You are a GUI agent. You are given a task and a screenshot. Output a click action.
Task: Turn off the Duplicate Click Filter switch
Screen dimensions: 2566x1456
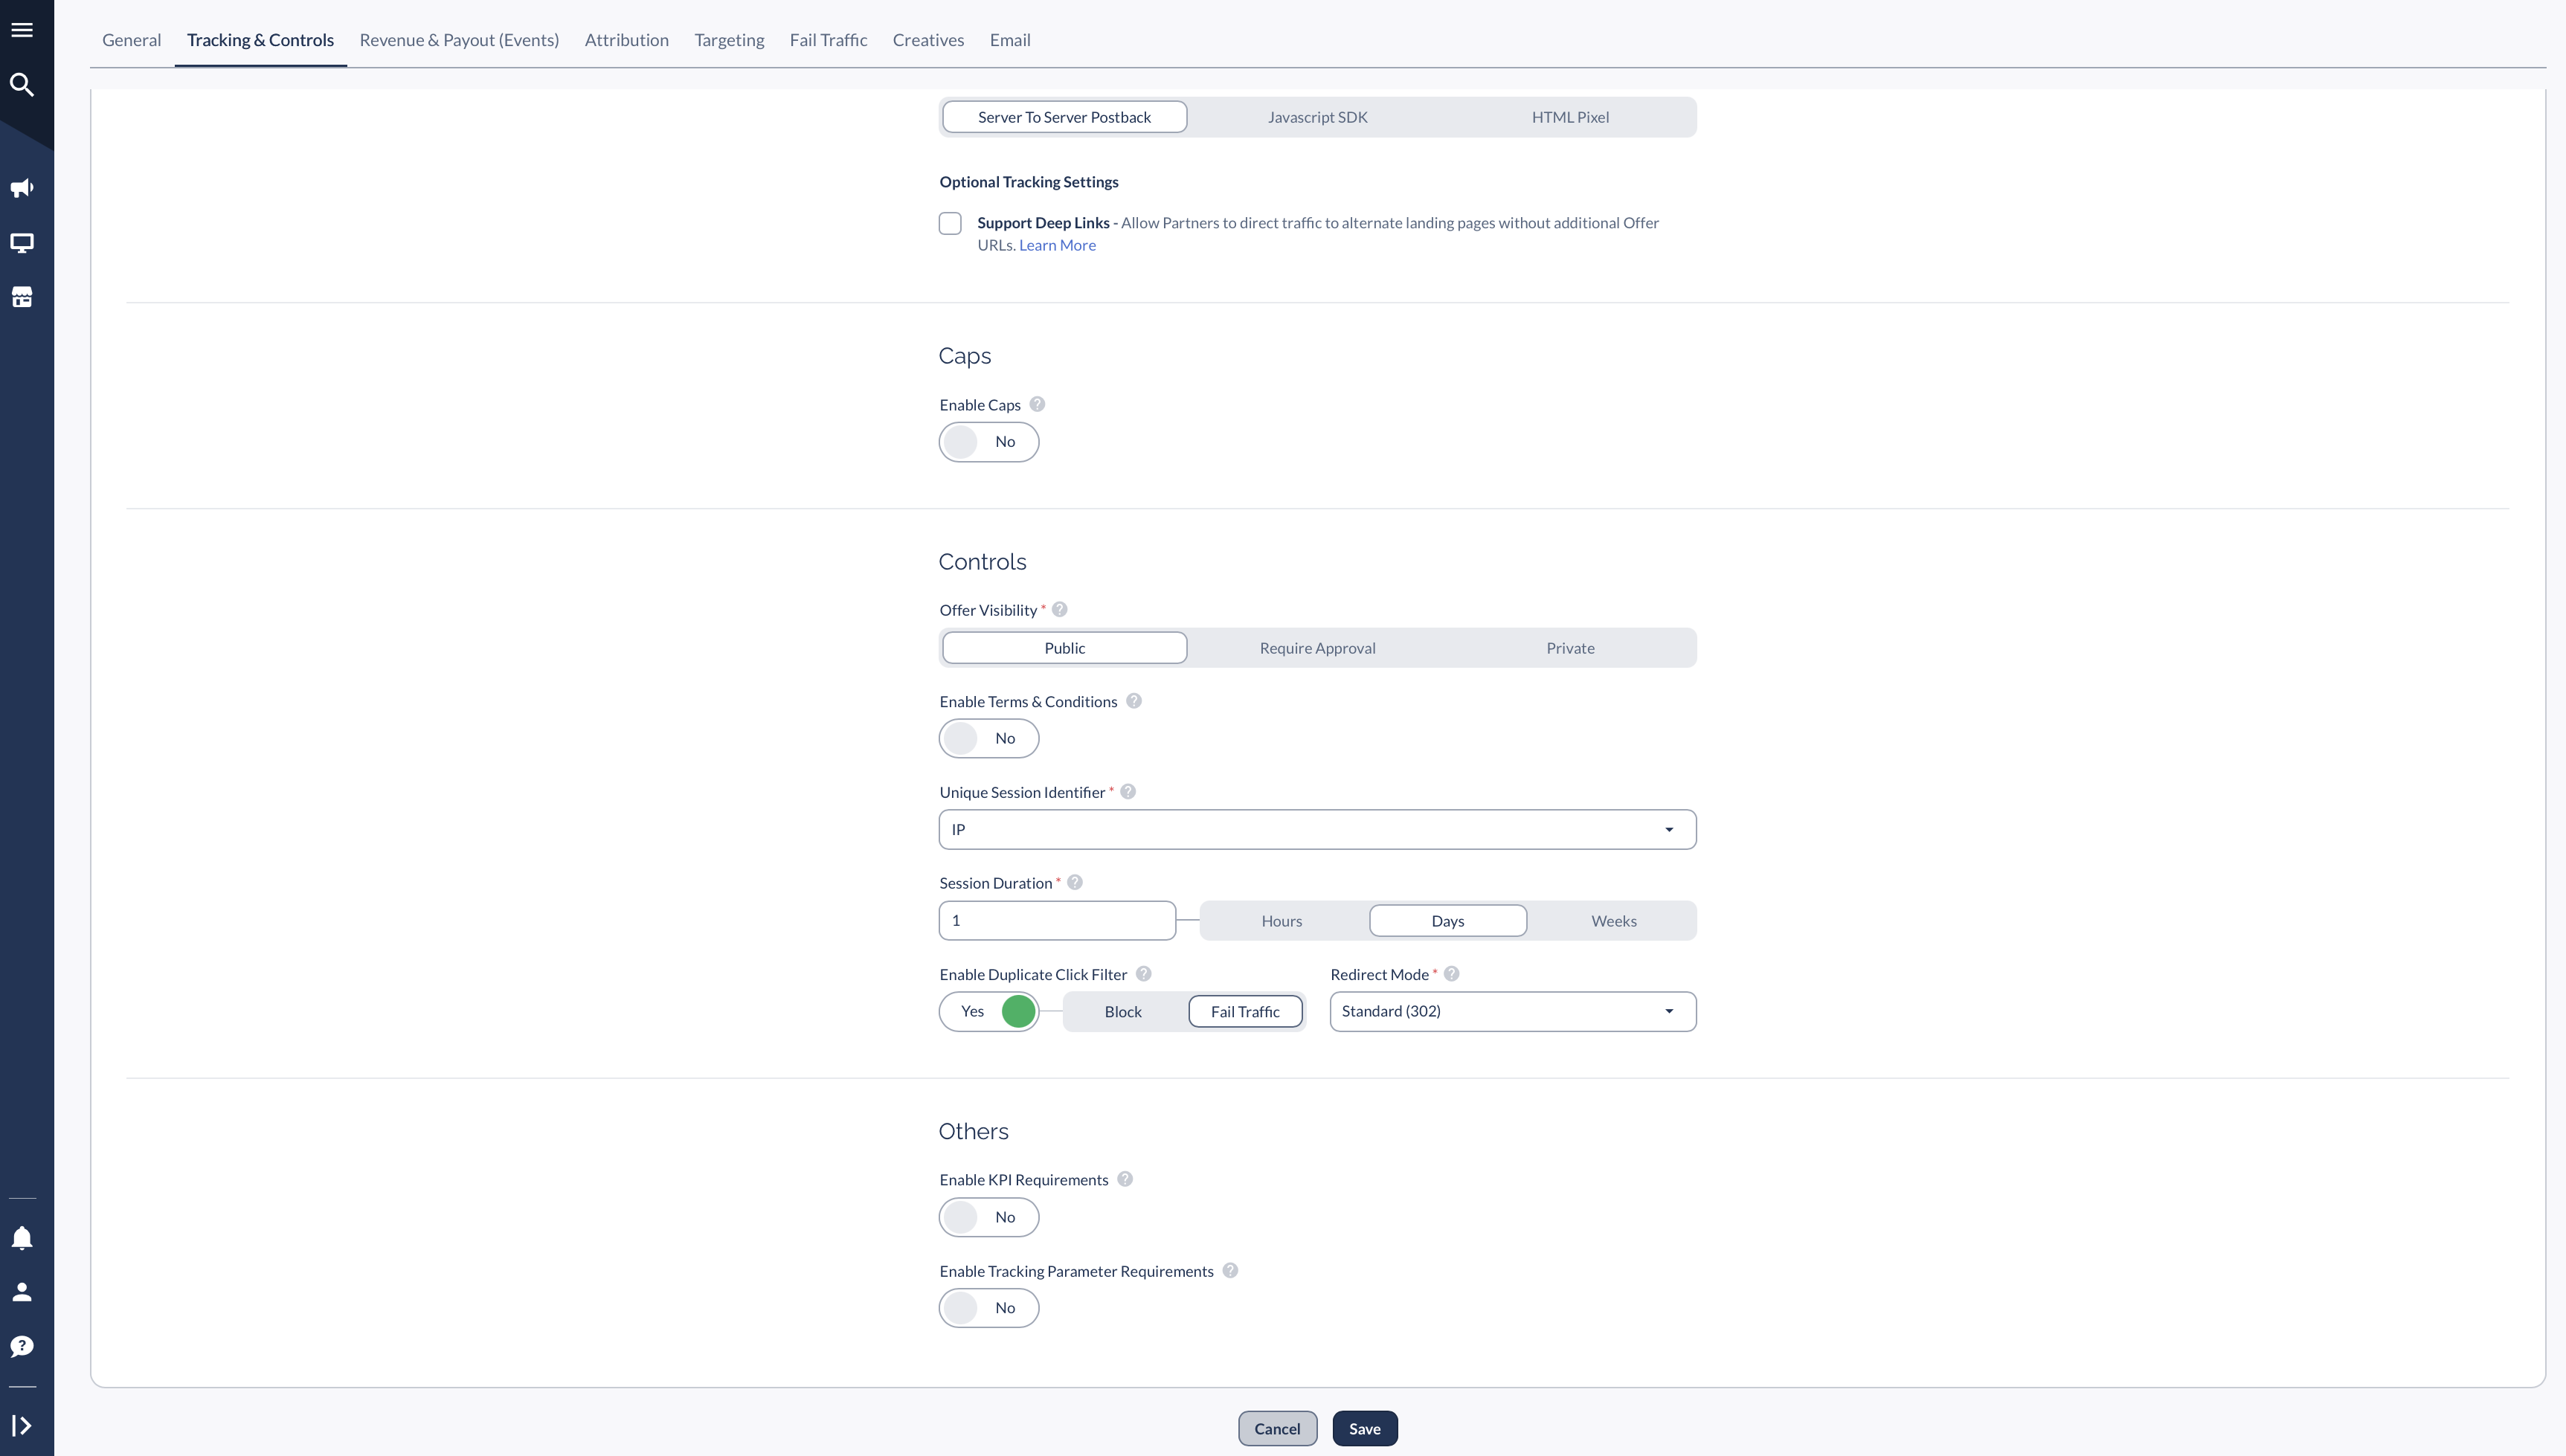(x=989, y=1011)
